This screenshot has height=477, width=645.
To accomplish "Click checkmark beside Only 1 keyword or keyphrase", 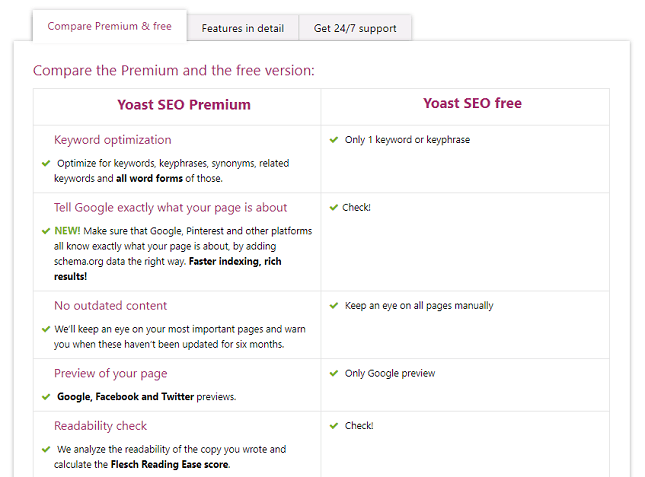I will 334,140.
